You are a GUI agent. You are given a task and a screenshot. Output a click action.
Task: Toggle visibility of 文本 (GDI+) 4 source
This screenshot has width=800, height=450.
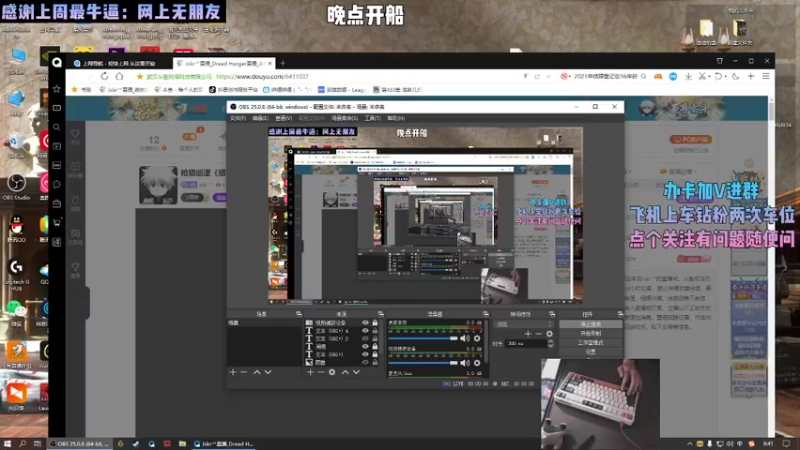coord(365,331)
